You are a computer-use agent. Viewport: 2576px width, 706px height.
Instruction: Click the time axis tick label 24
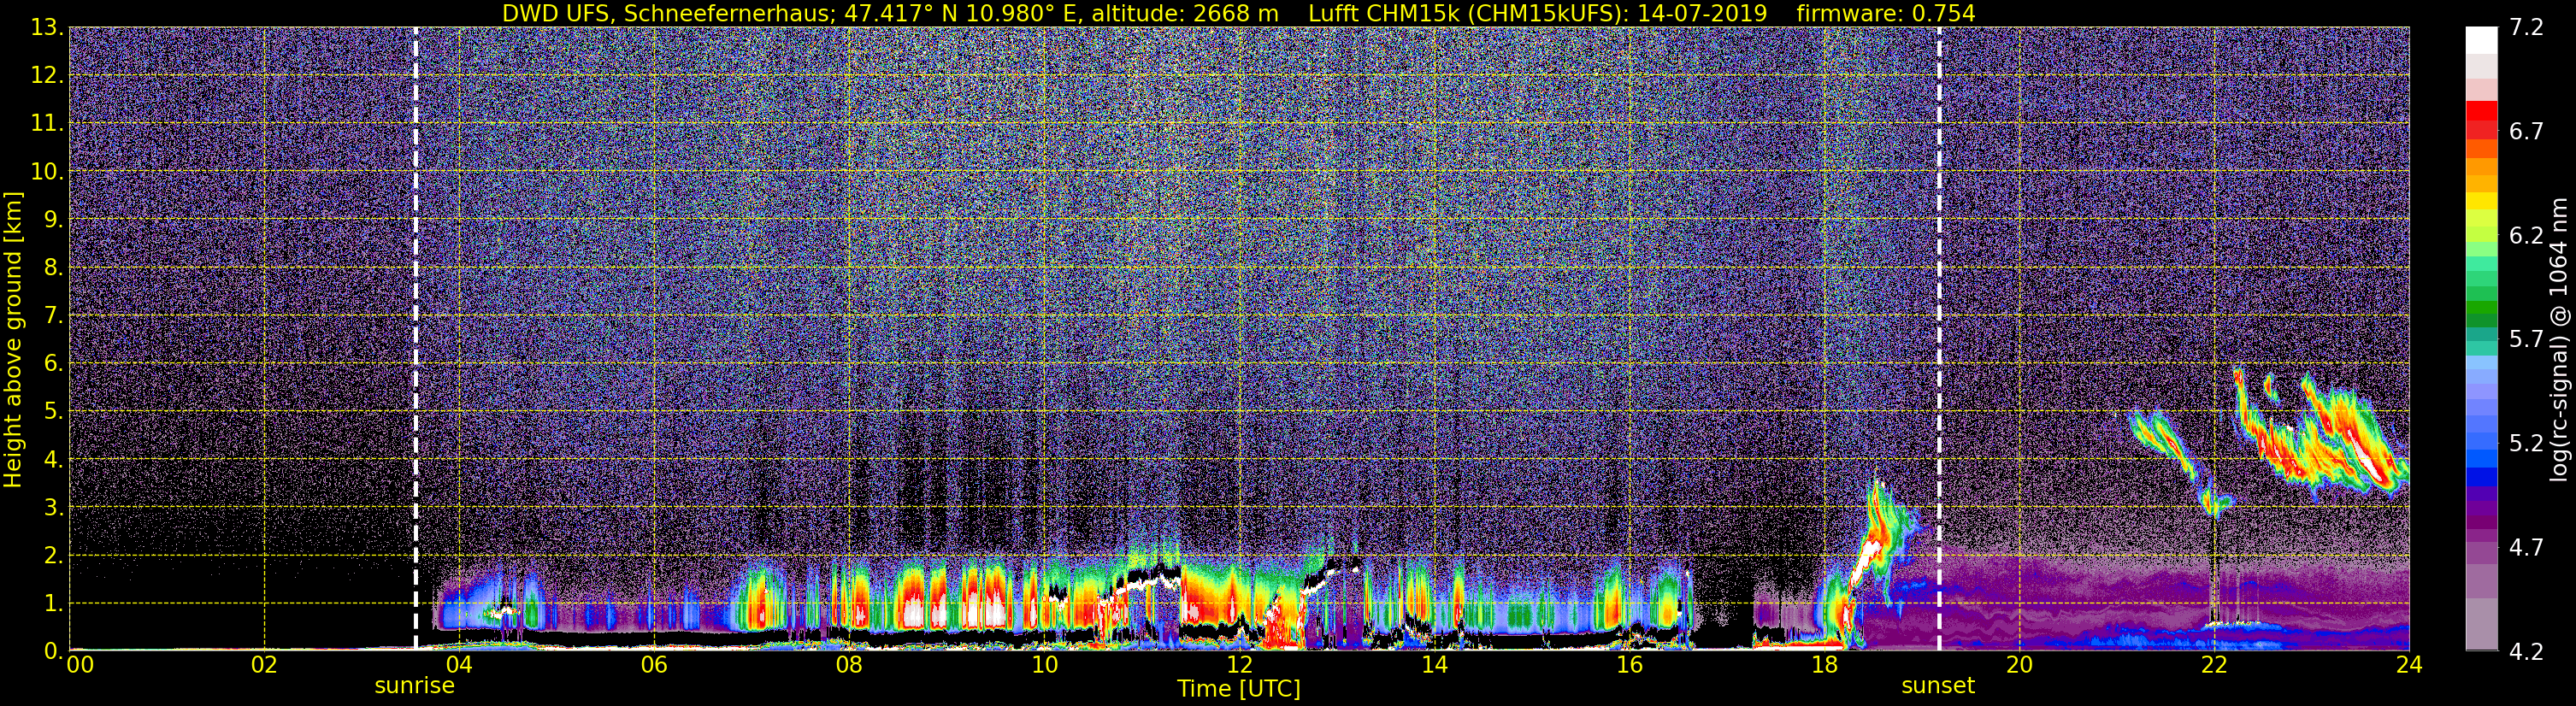tap(2409, 665)
